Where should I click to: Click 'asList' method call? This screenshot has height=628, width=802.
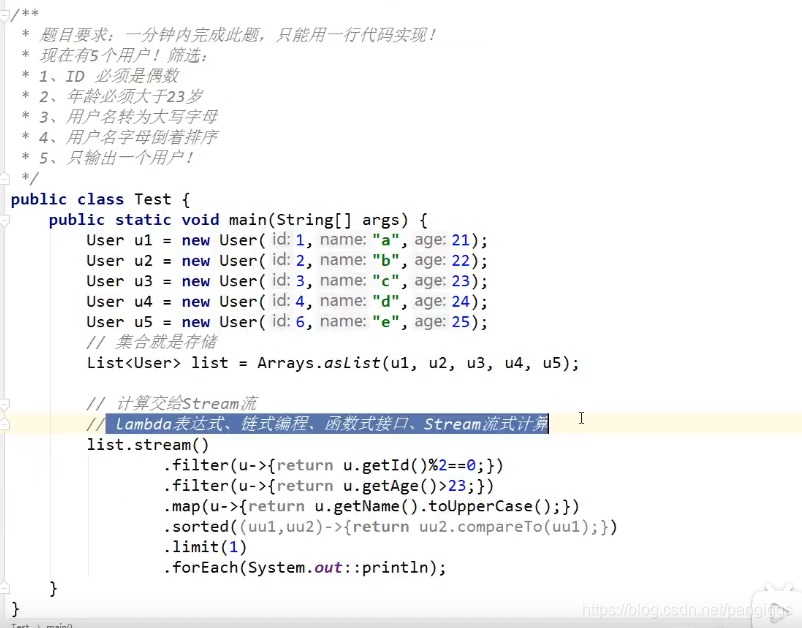352,363
